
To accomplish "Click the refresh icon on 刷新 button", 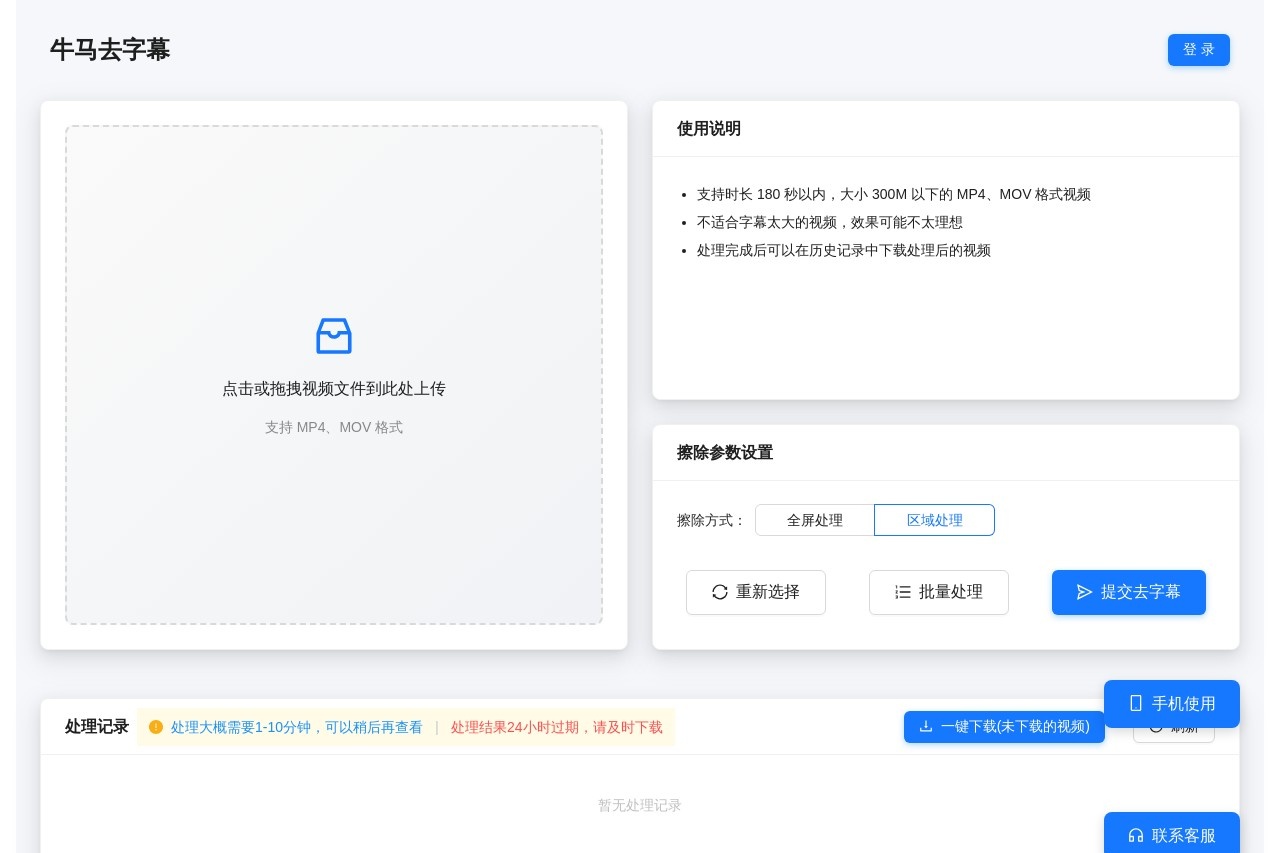I will click(1156, 727).
